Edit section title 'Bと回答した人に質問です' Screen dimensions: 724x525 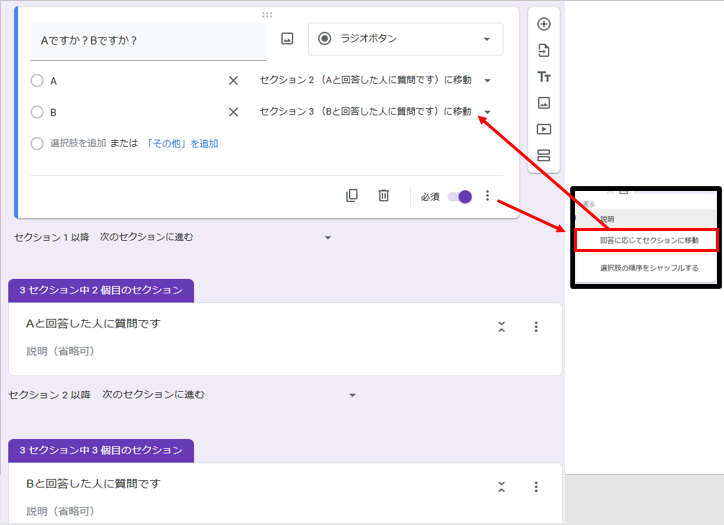(93, 484)
